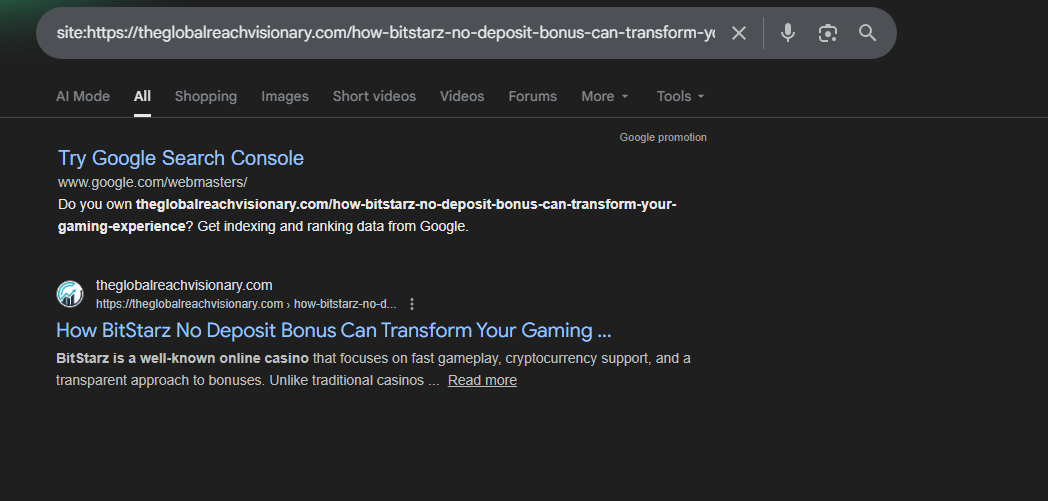Expand the Tools dropdown
The width and height of the screenshot is (1048, 501).
[680, 96]
